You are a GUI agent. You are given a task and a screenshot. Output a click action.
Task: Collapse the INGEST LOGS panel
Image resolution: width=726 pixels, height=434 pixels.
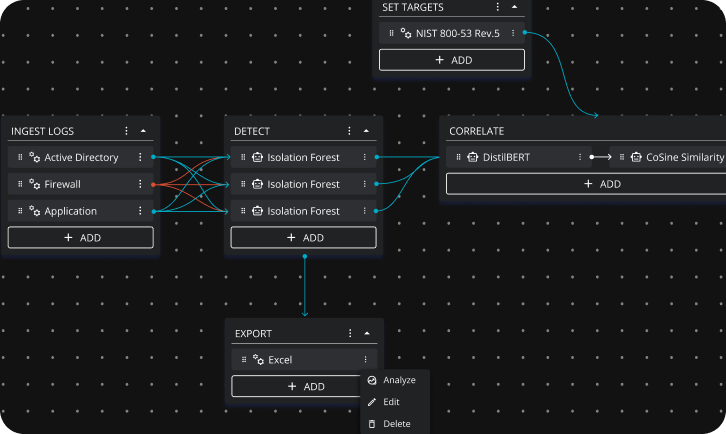[x=143, y=131]
